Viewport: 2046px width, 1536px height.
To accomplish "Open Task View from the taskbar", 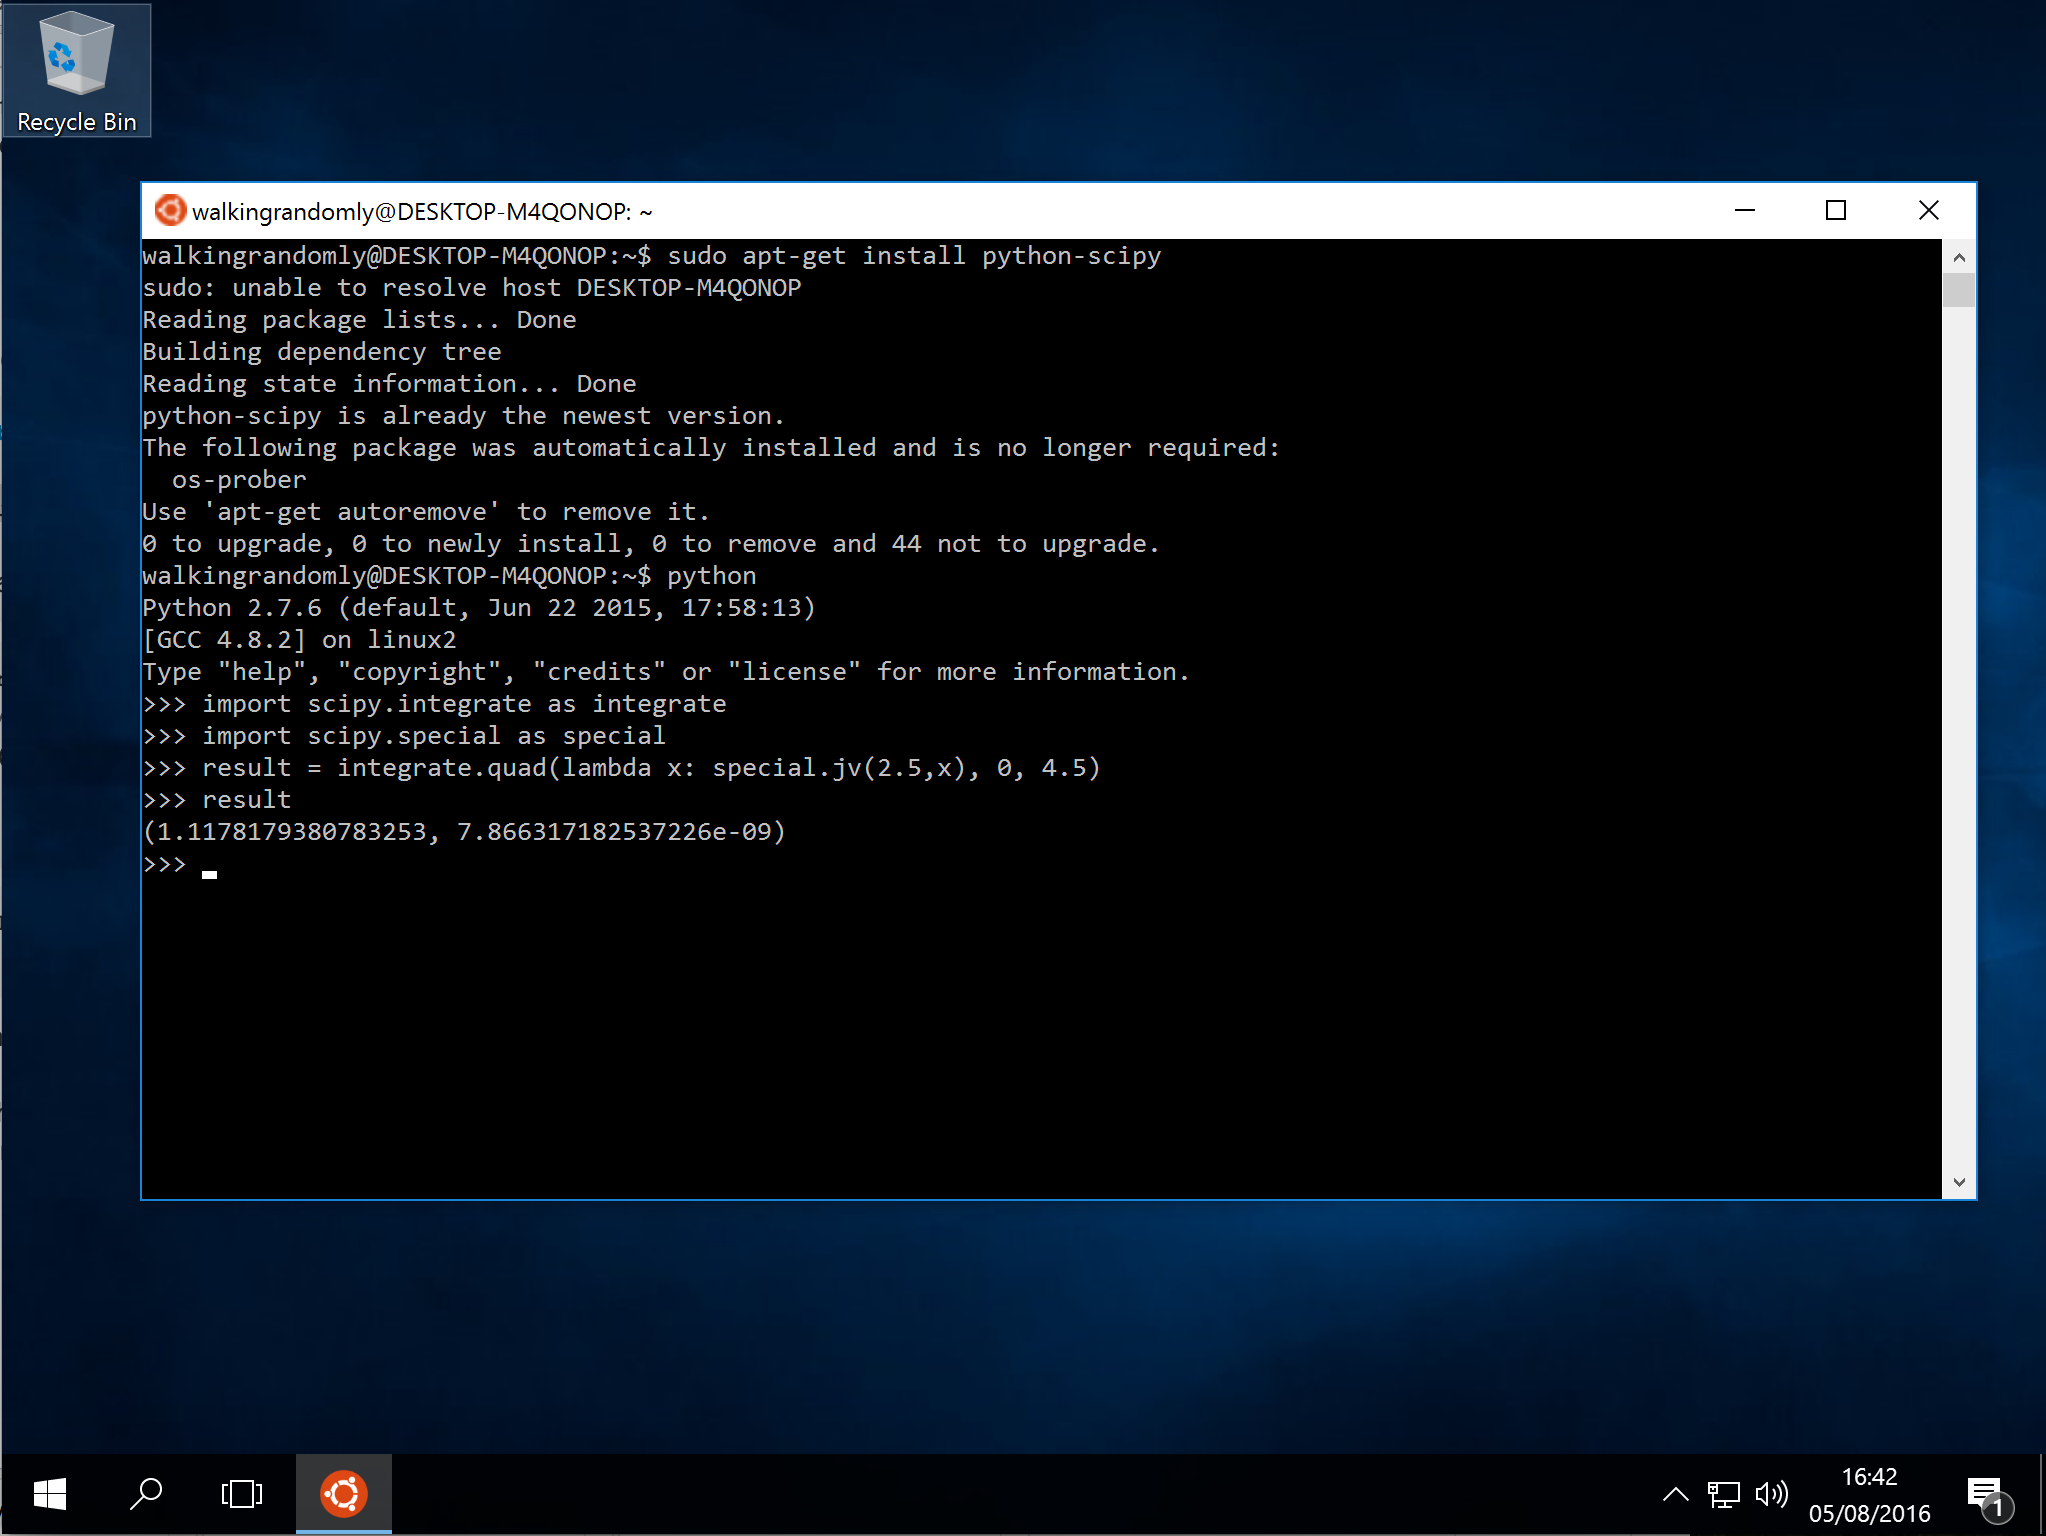I will coord(241,1494).
